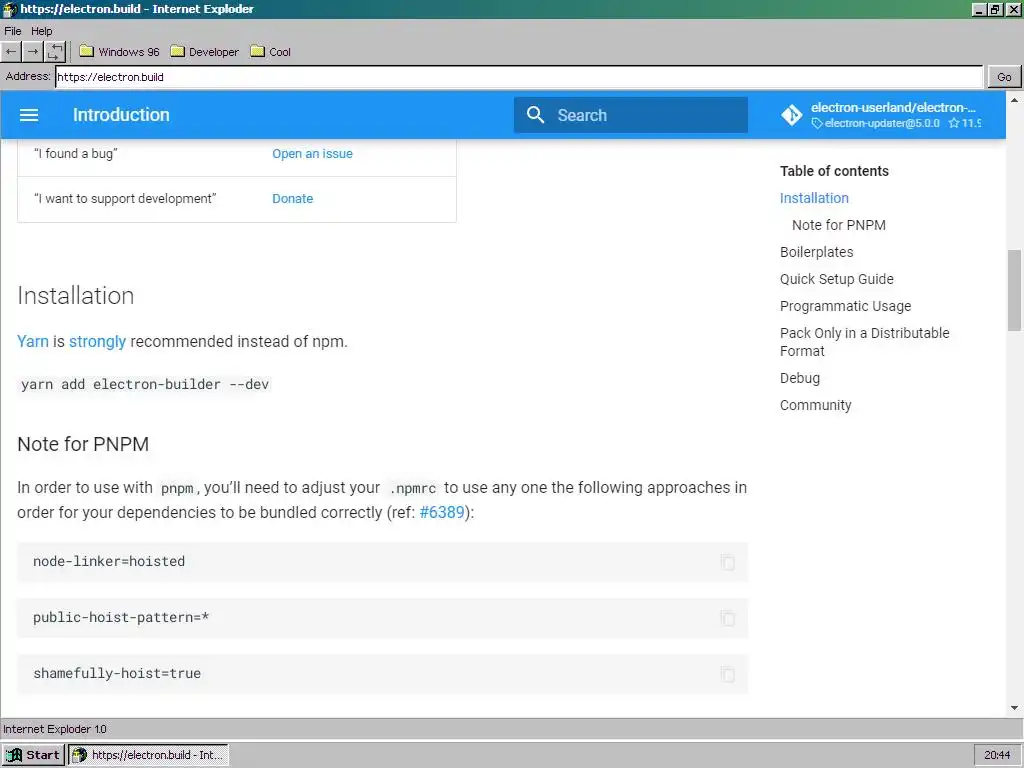This screenshot has width=1024, height=768.
Task: Open the electron-userland/electron repository link
Action: [893, 108]
